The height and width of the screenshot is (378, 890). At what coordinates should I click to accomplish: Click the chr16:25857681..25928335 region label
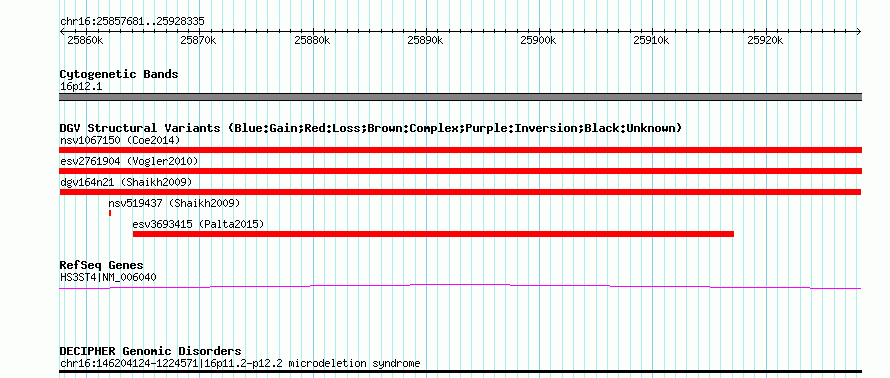[x=132, y=22]
